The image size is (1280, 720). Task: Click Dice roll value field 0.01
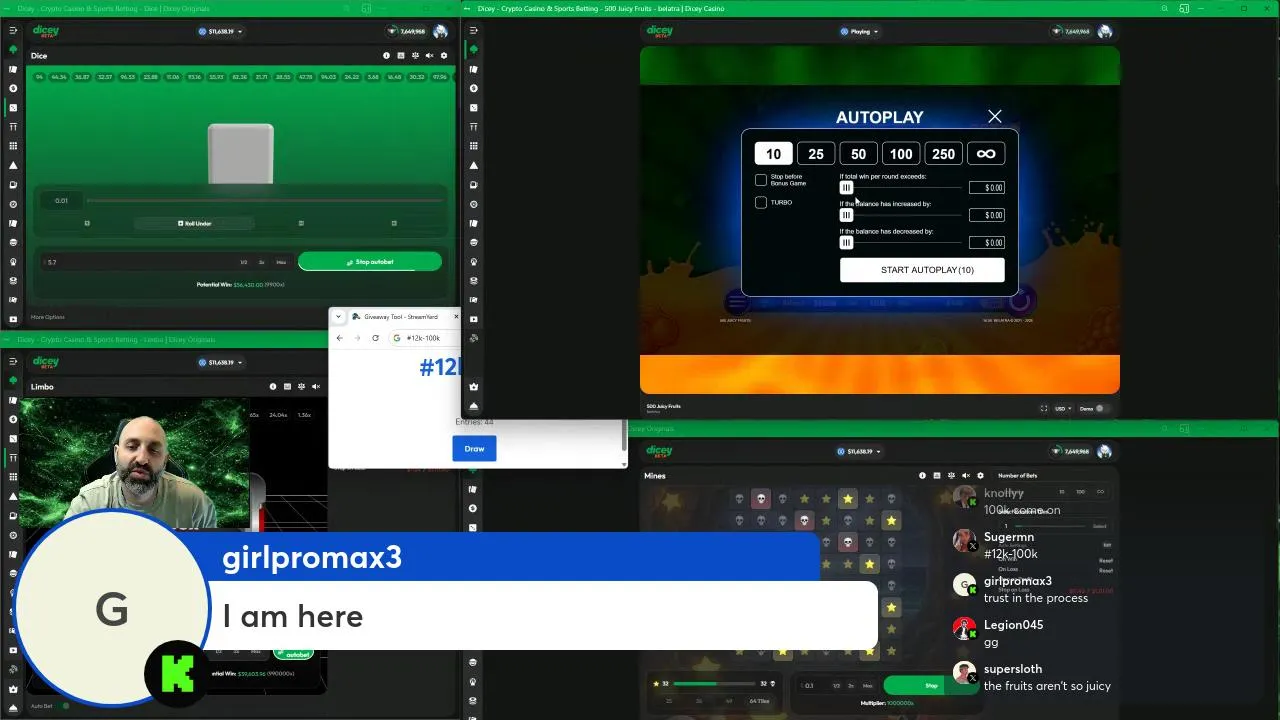click(x=62, y=201)
